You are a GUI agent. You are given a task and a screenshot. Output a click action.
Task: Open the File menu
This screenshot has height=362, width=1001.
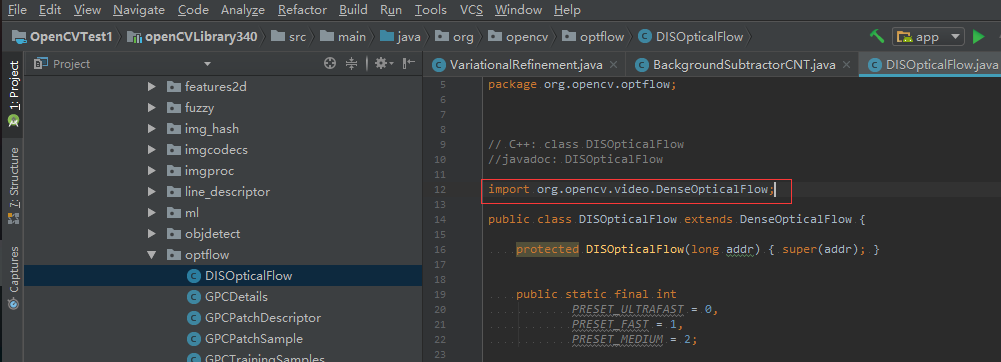[x=17, y=10]
